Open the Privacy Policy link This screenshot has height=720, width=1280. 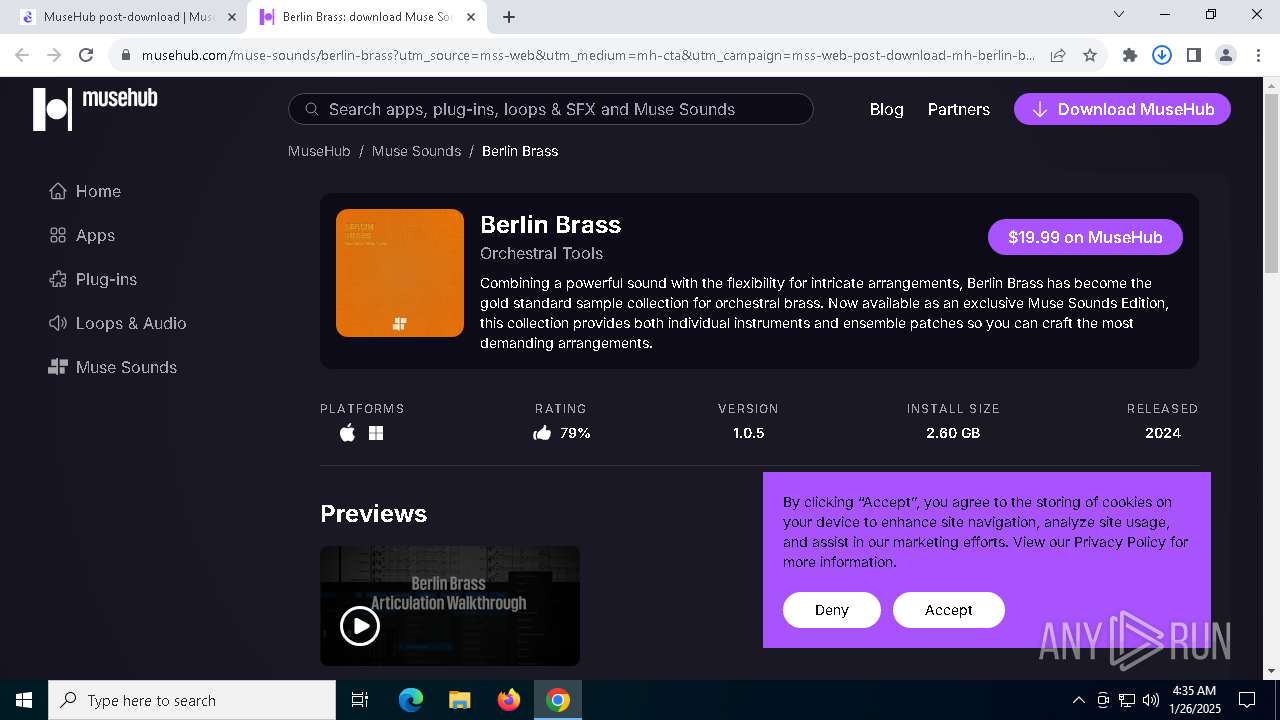click(x=1120, y=542)
